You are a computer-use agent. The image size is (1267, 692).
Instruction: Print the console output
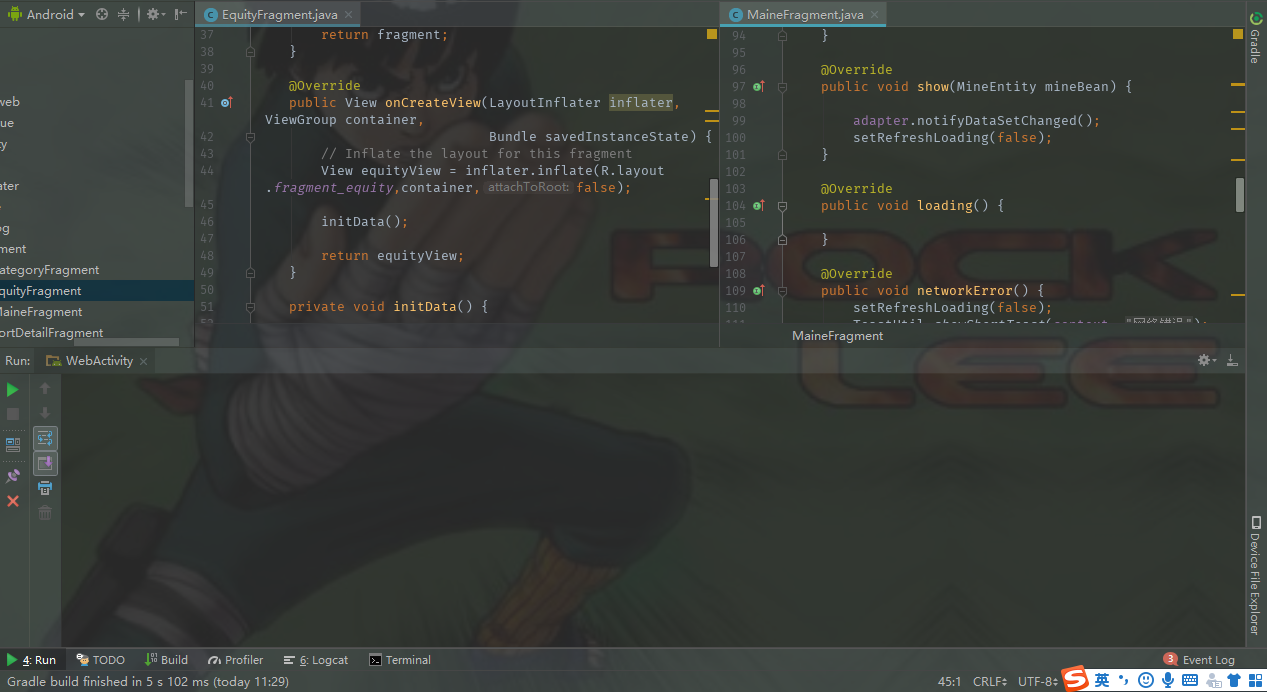tap(44, 487)
